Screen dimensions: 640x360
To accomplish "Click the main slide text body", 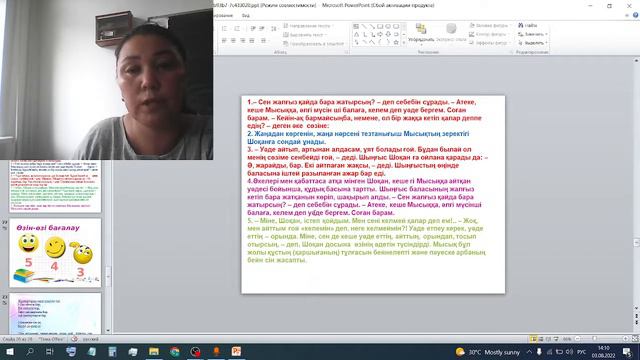I will pyautogui.click(x=367, y=181).
